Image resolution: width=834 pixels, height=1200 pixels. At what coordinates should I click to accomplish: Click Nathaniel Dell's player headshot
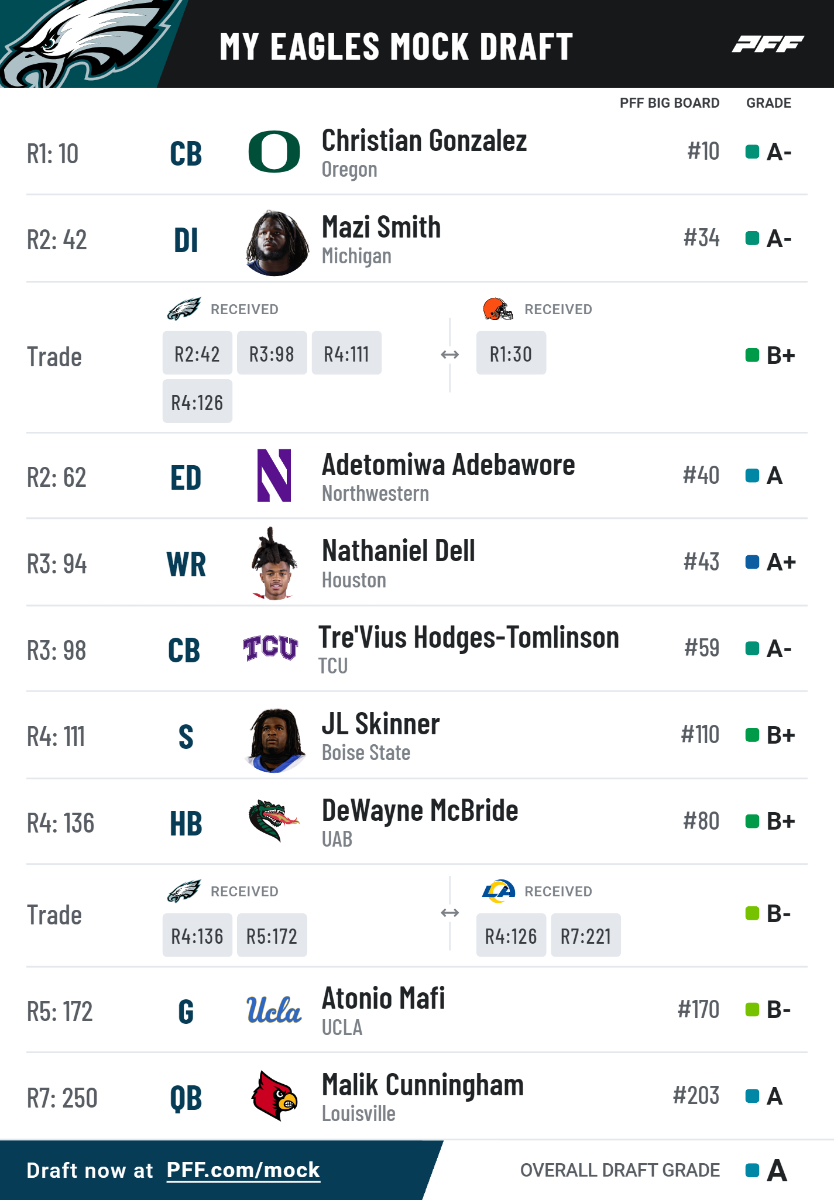[x=274, y=563]
